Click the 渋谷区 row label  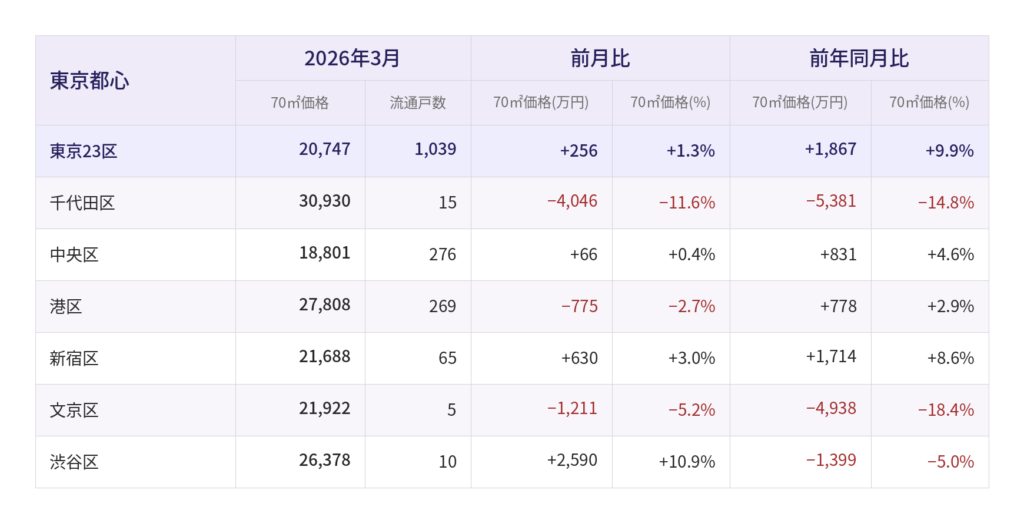coord(74,462)
